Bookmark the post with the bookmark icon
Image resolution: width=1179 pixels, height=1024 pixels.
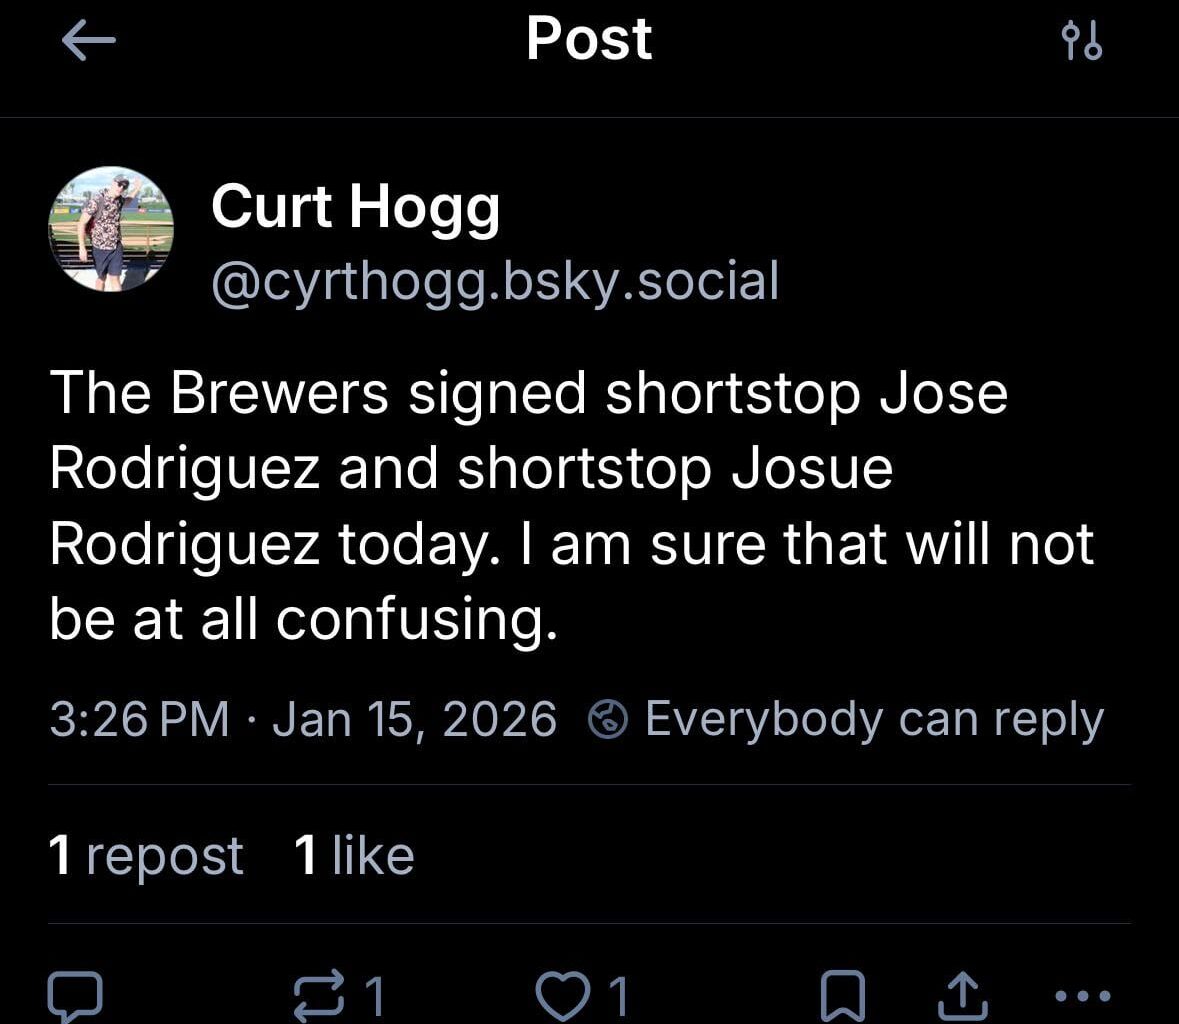(845, 993)
